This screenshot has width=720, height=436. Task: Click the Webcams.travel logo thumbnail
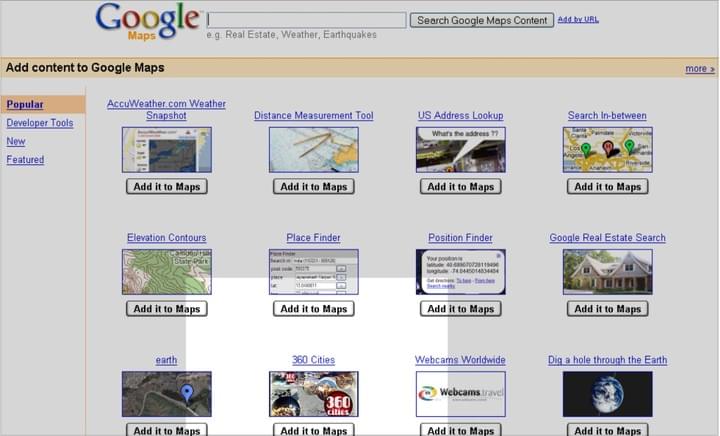pos(461,394)
